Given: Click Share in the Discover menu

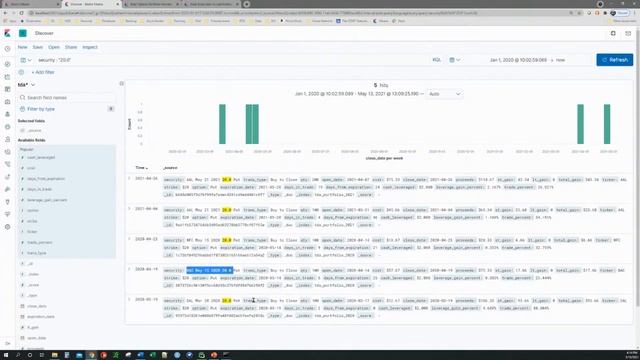Looking at the screenshot, I should (71, 47).
